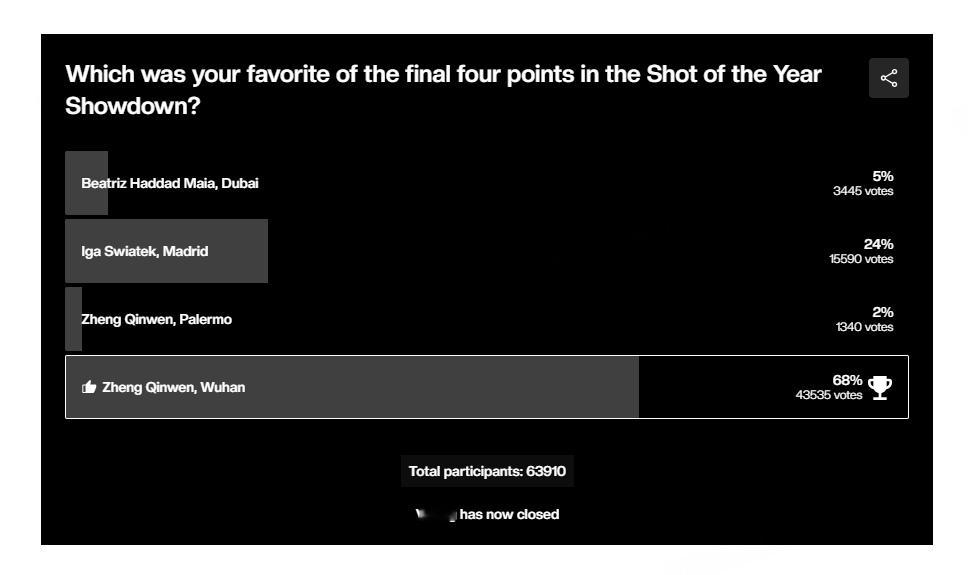Click the 68% result label
Image resolution: width=968 pixels, height=575 pixels.
pyautogui.click(x=847, y=380)
